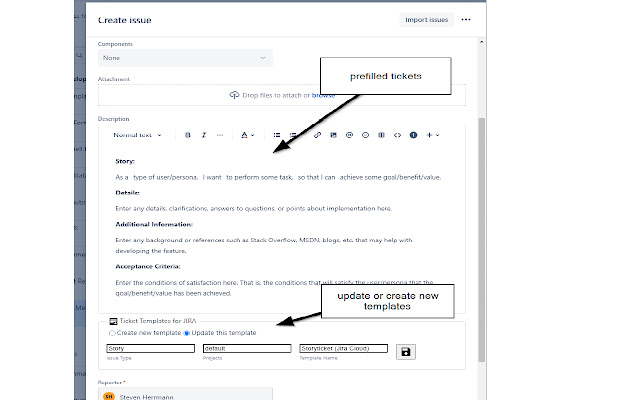Click the Acceptance Criteria: heading
The width and height of the screenshot is (640, 400).
(148, 267)
